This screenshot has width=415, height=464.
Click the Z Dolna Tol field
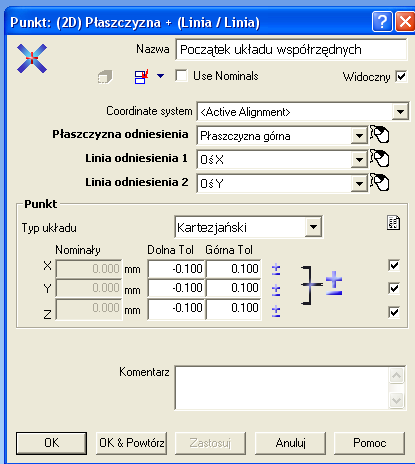176,308
